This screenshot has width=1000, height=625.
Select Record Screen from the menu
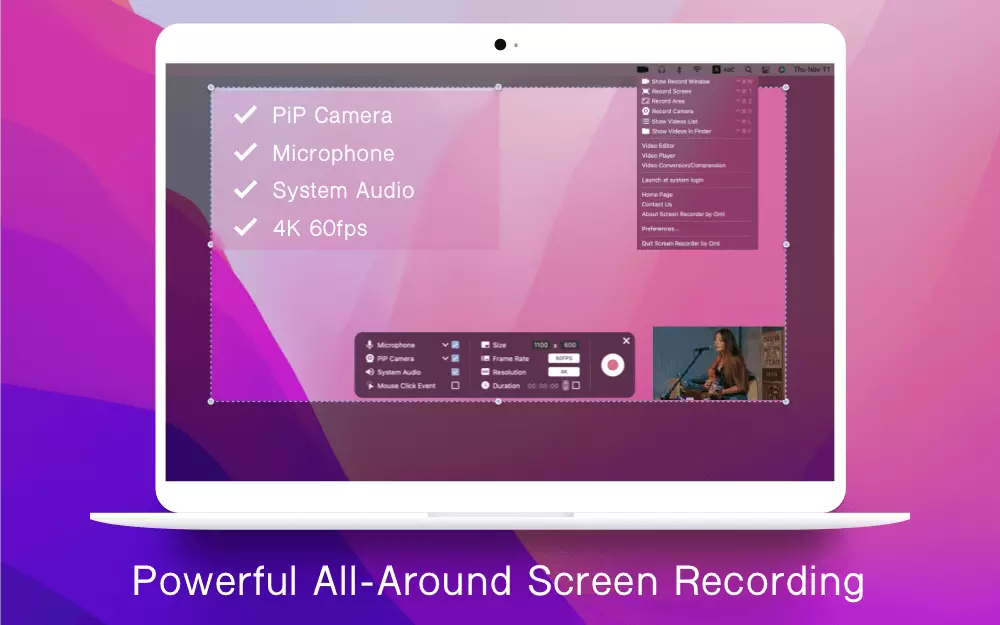[673, 91]
